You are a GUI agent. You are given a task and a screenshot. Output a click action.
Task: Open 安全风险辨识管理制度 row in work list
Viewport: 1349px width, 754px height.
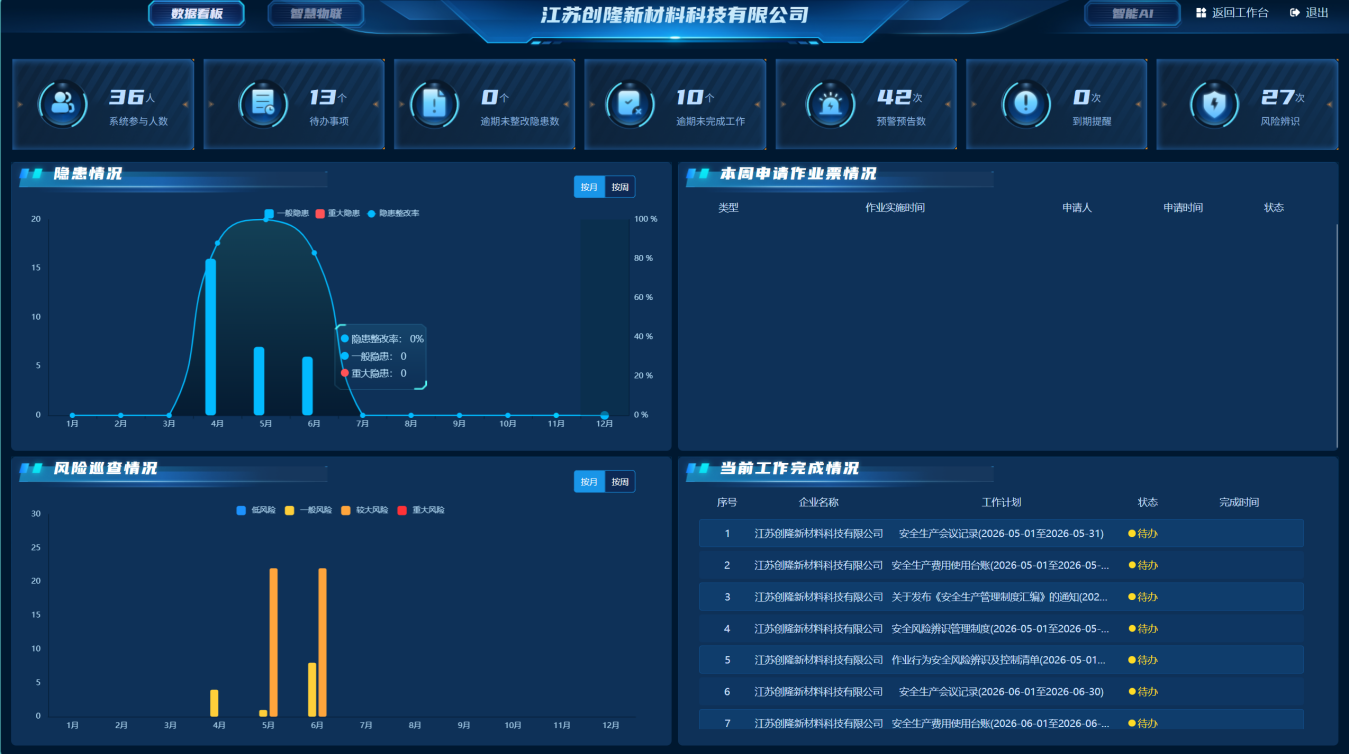pyautogui.click(x=1001, y=629)
